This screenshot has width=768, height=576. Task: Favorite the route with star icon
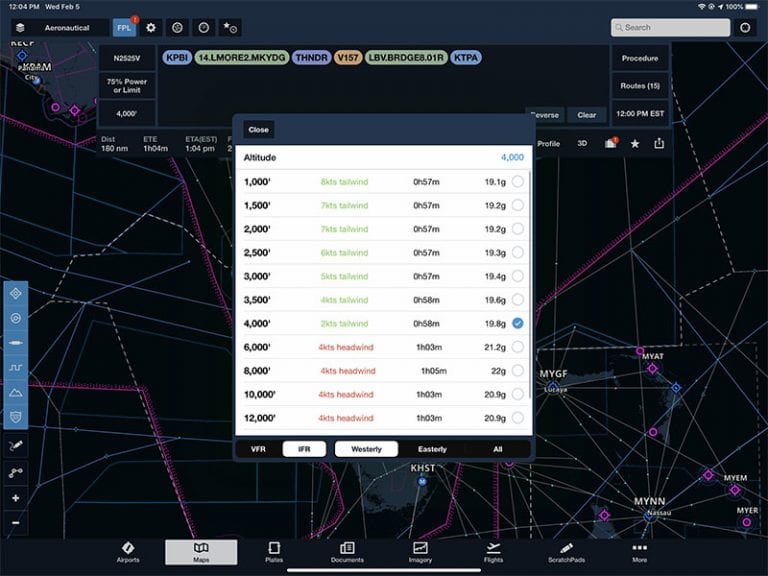click(x=635, y=144)
